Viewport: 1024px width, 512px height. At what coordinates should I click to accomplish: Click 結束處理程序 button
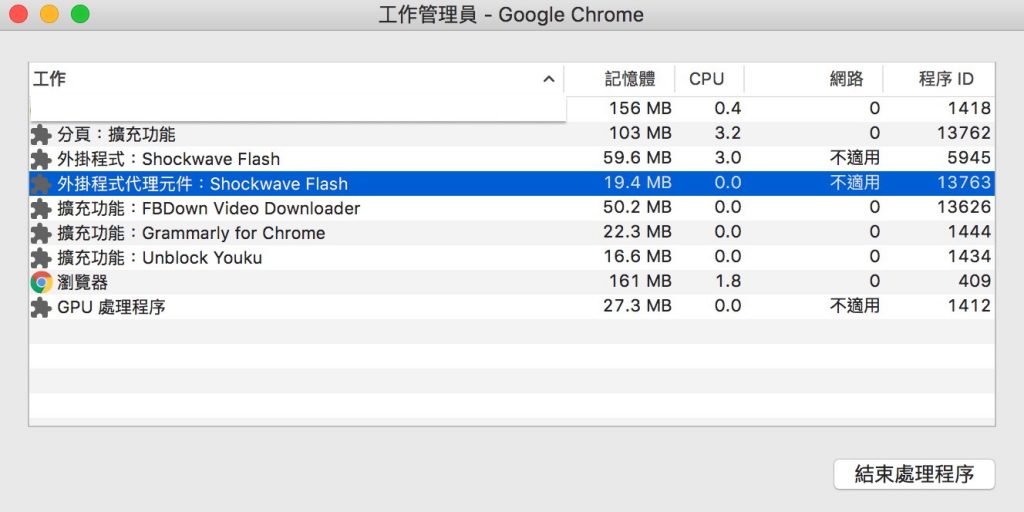pyautogui.click(x=914, y=474)
